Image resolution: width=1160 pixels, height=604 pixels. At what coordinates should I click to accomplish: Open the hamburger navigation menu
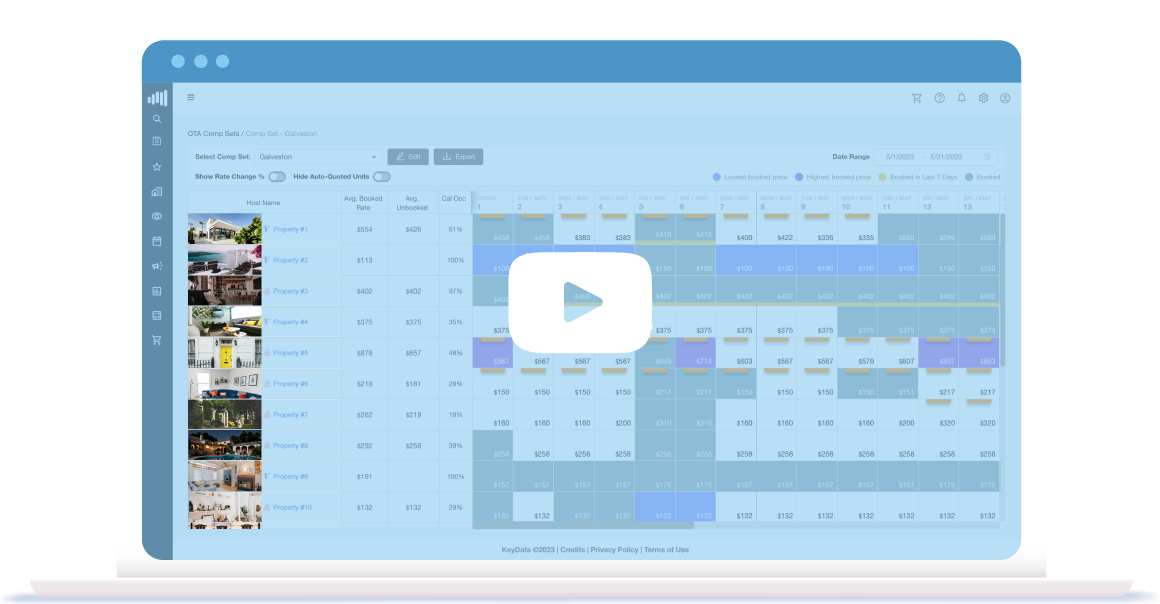[191, 98]
